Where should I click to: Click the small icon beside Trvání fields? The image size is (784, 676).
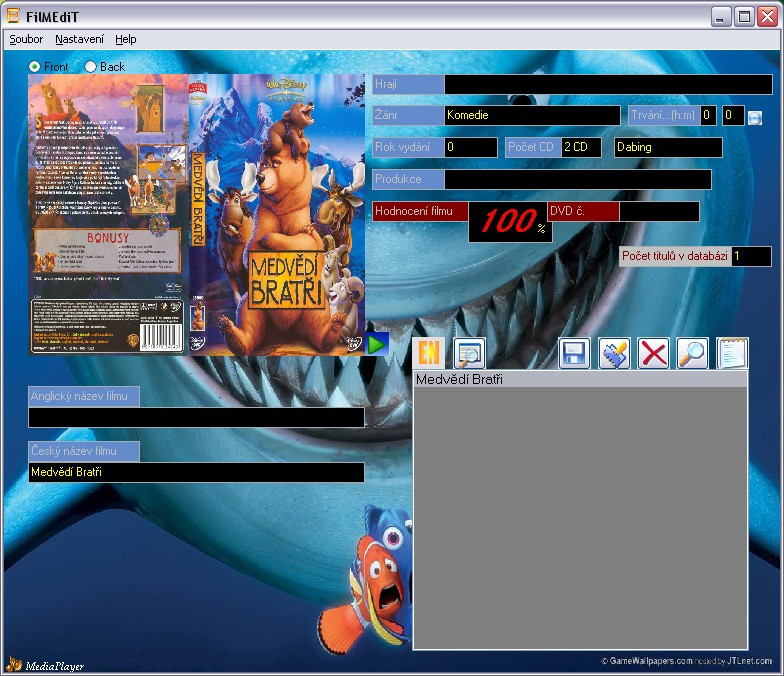click(754, 118)
